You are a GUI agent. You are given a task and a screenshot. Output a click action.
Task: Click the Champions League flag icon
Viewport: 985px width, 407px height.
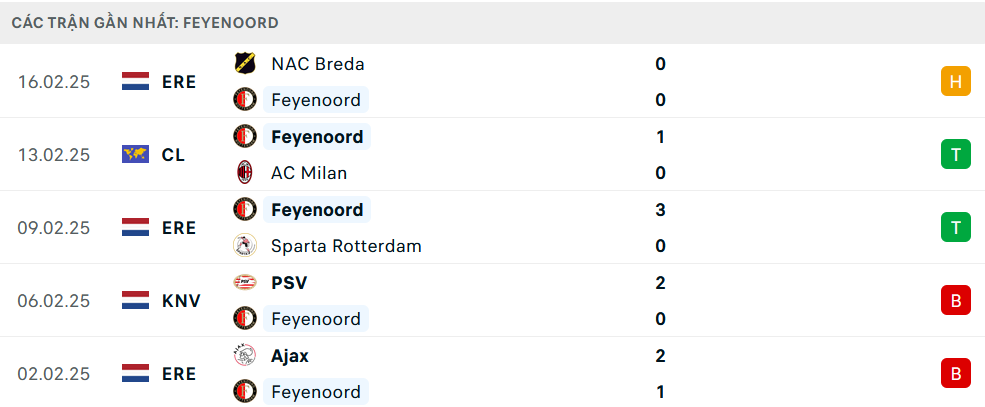click(x=135, y=155)
